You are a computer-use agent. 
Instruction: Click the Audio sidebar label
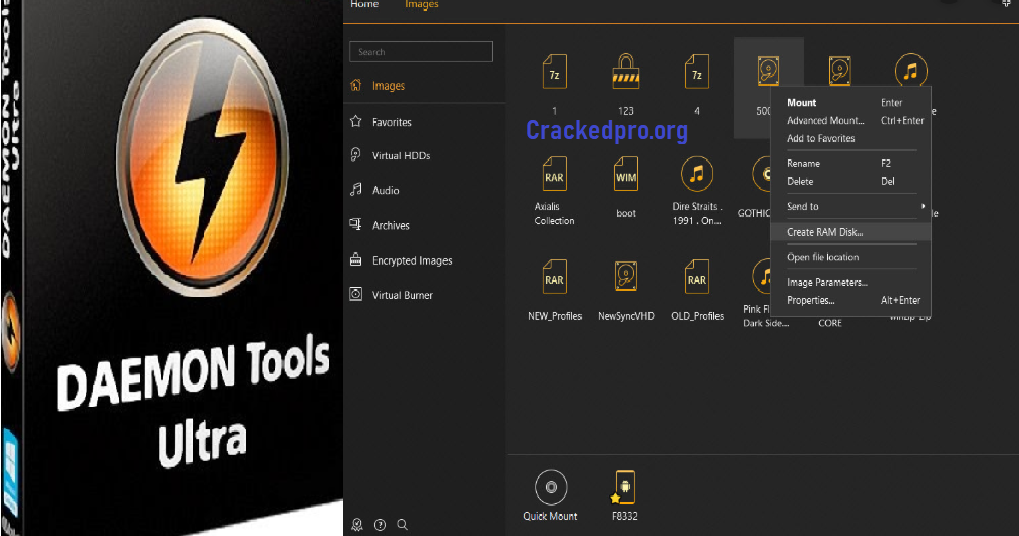[x=385, y=190]
